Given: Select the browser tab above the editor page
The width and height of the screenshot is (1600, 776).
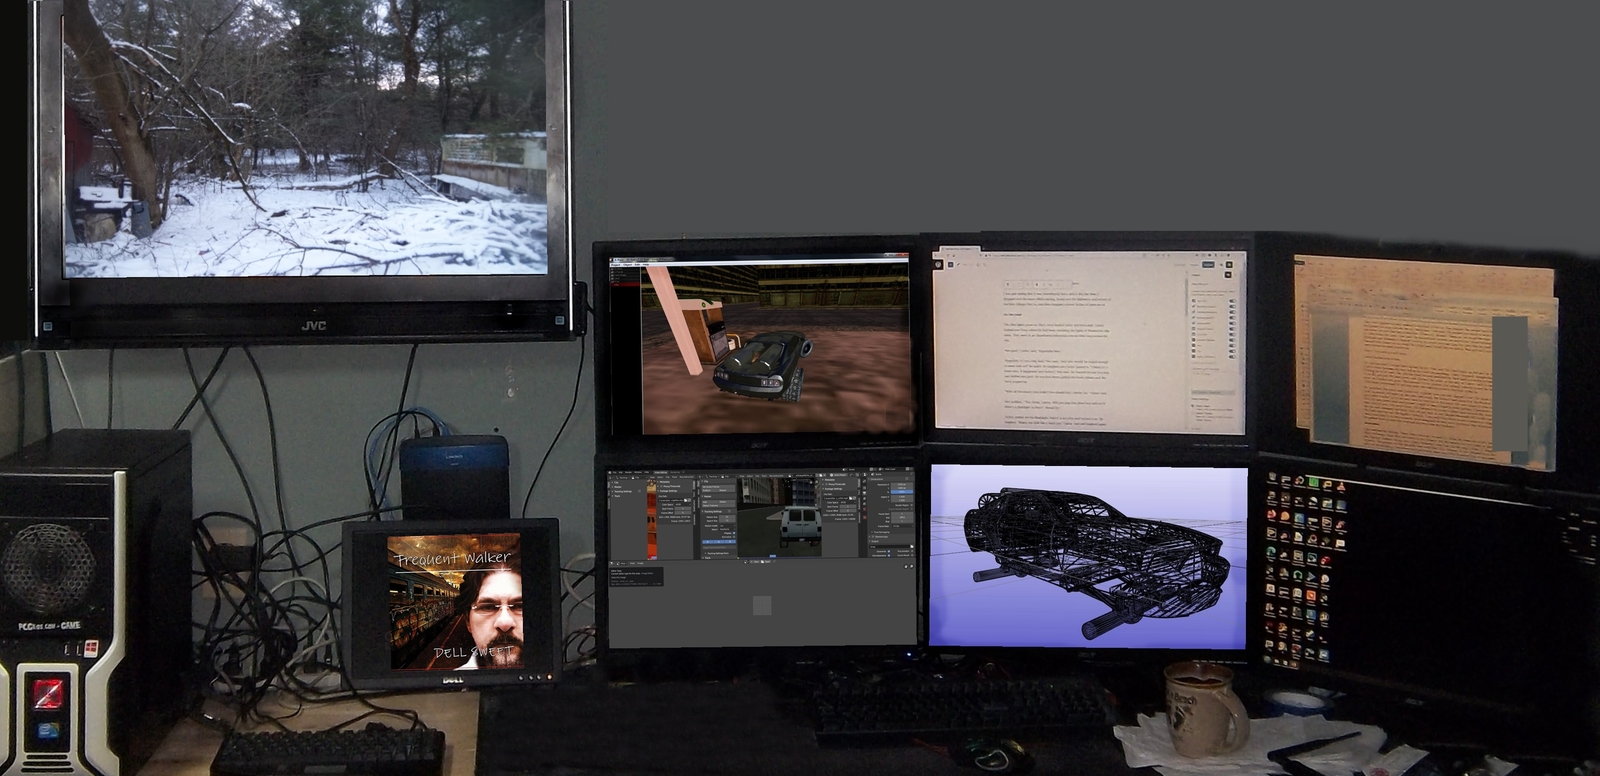Looking at the screenshot, I should 960,249.
